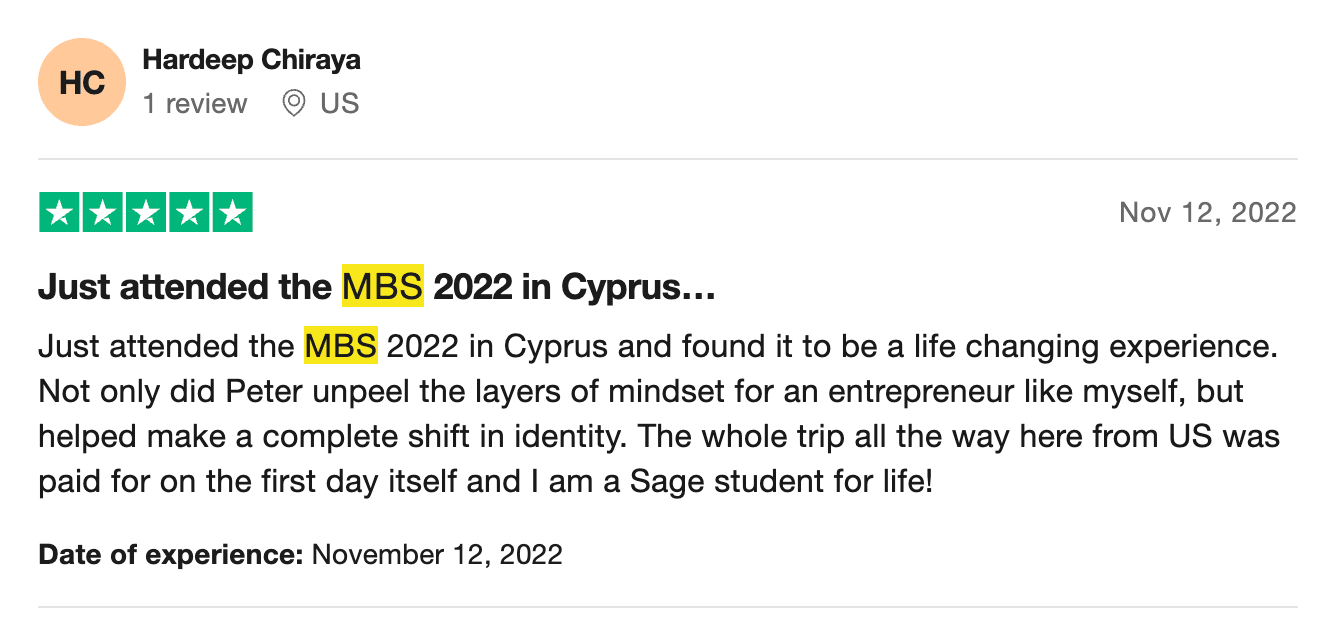Image resolution: width=1340 pixels, height=624 pixels.
Task: Click the third green rating star
Action: pos(146,212)
